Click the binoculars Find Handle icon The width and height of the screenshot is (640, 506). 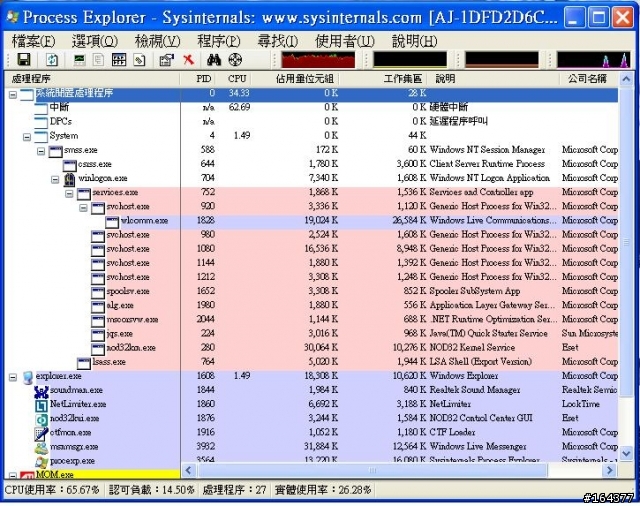point(214,60)
